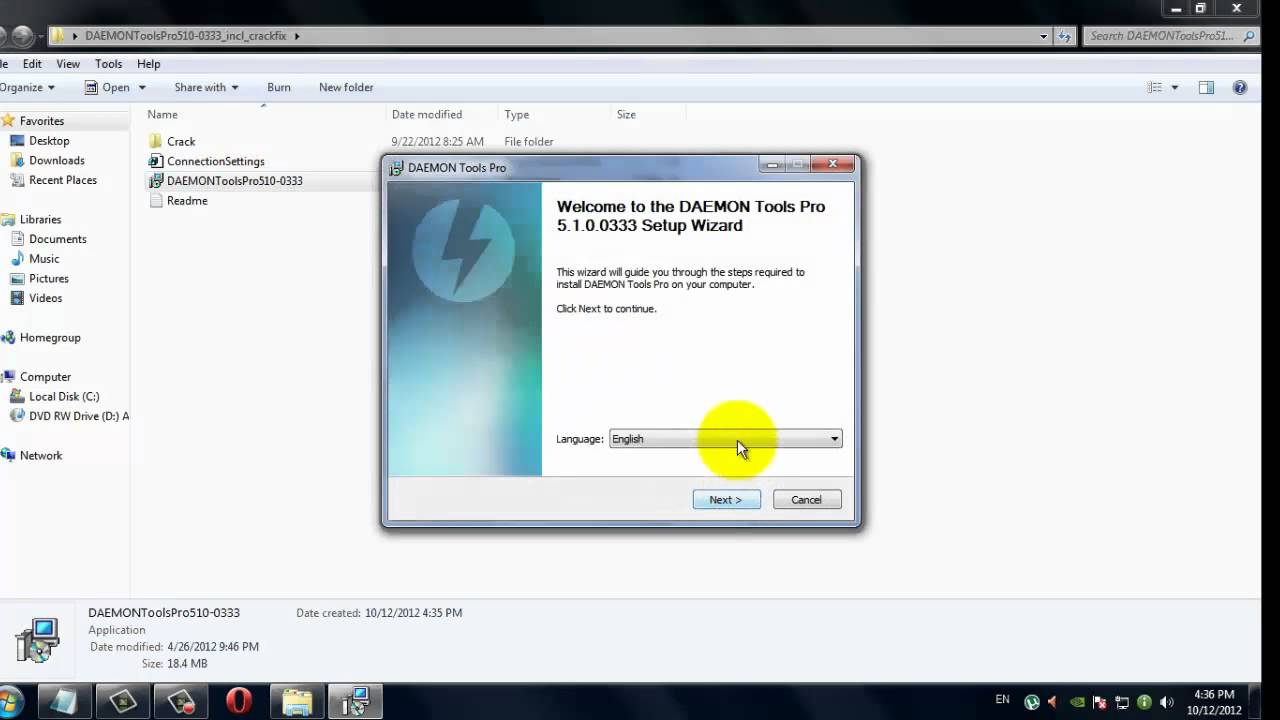Click the first taskbar icon after Start

click(x=63, y=701)
